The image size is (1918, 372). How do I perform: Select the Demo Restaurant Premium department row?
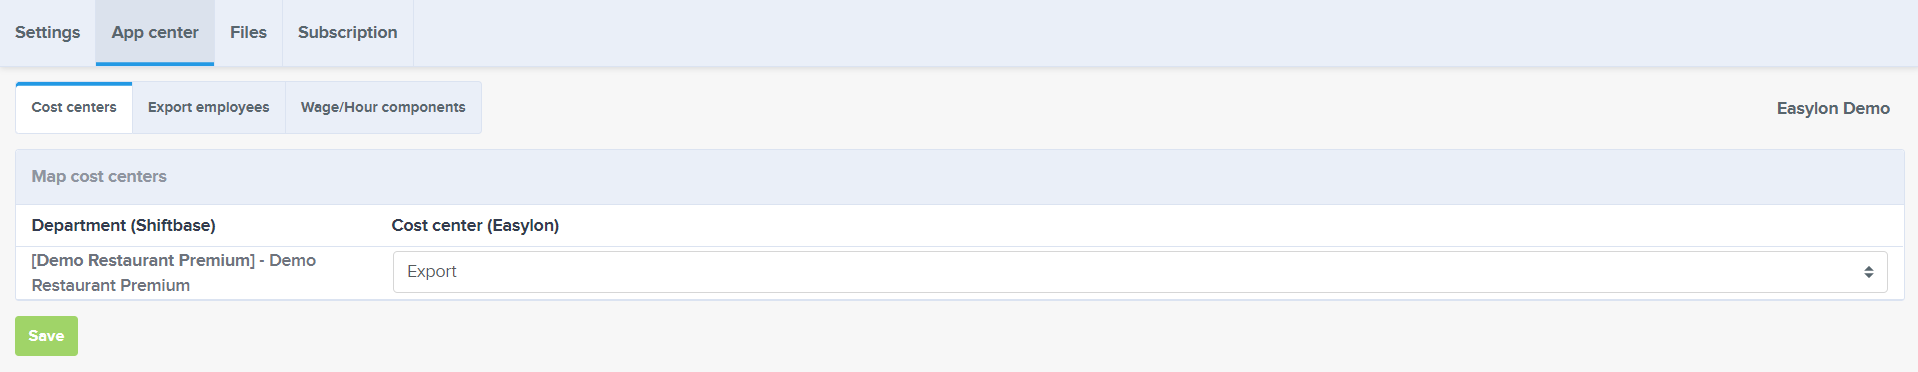click(x=959, y=272)
